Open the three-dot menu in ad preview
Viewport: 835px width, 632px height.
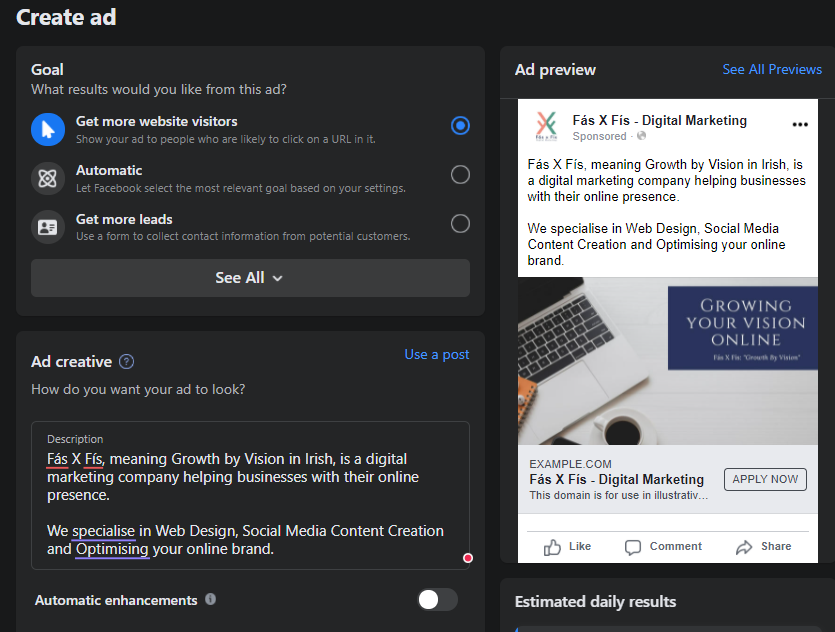tap(800, 125)
